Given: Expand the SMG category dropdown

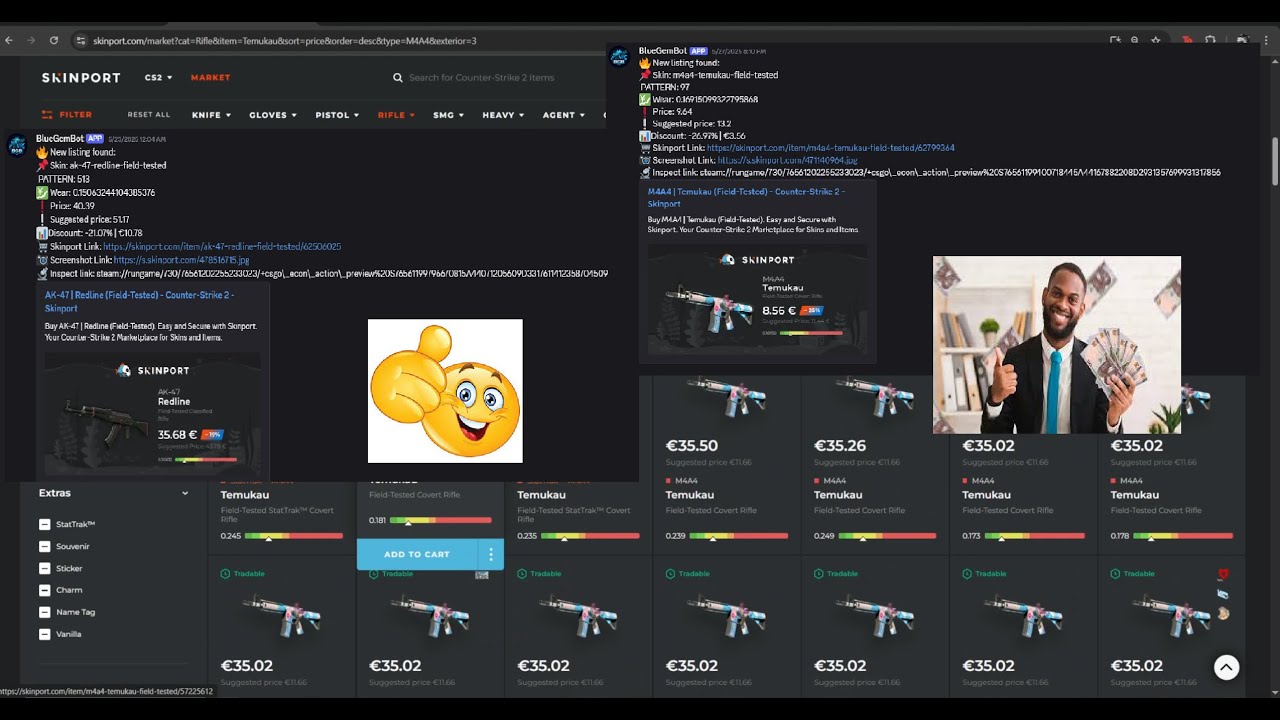Looking at the screenshot, I should point(449,115).
